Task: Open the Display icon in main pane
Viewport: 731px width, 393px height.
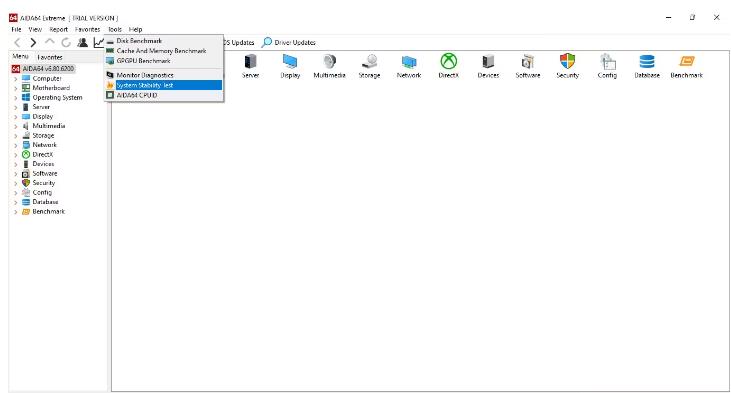Action: tap(290, 61)
